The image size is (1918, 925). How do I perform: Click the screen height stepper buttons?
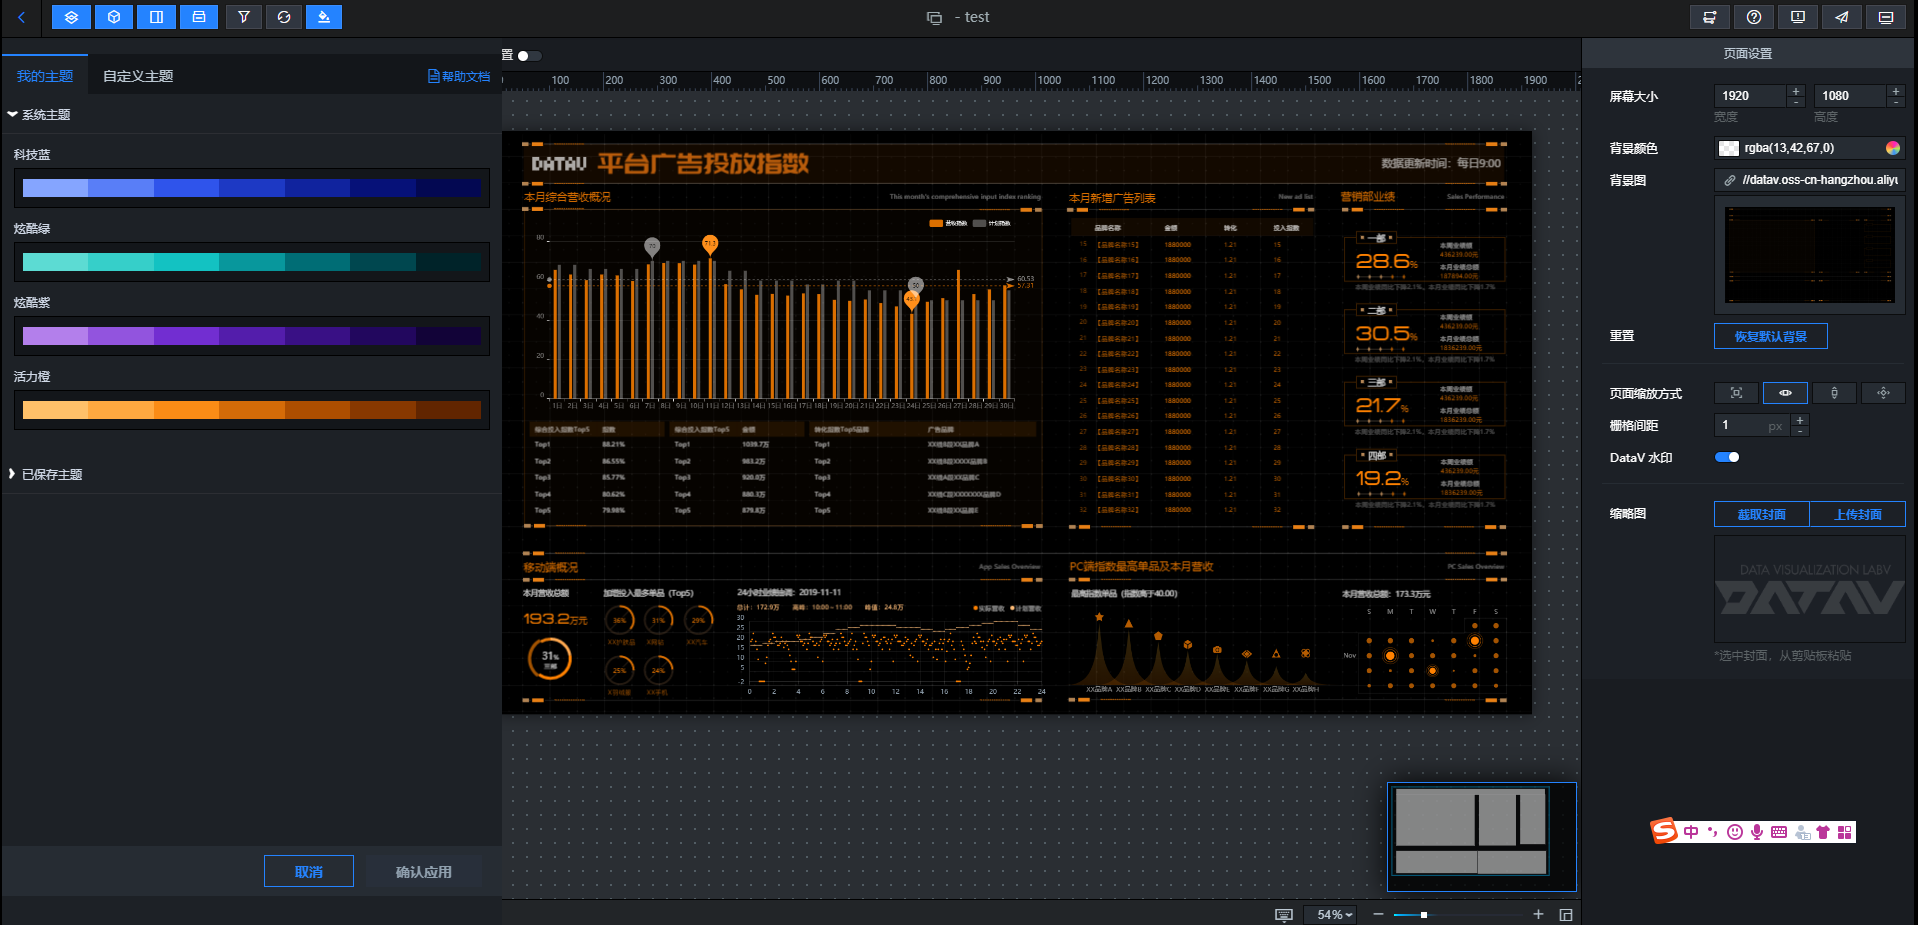pos(1895,96)
